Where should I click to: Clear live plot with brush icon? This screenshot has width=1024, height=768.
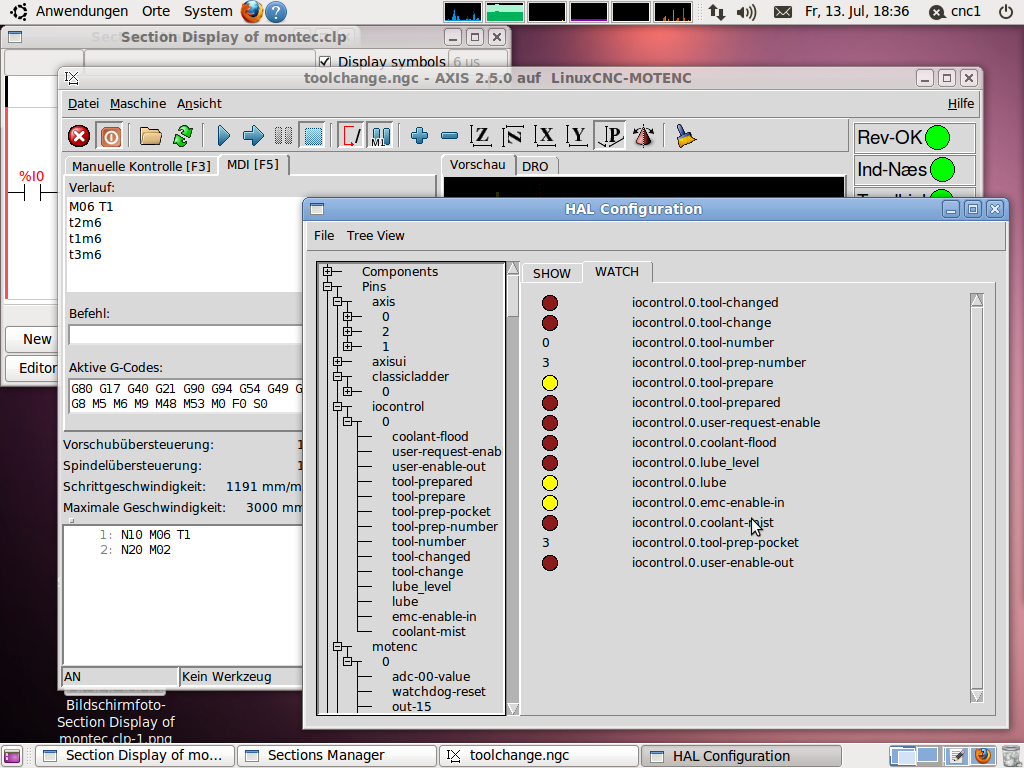(685, 136)
